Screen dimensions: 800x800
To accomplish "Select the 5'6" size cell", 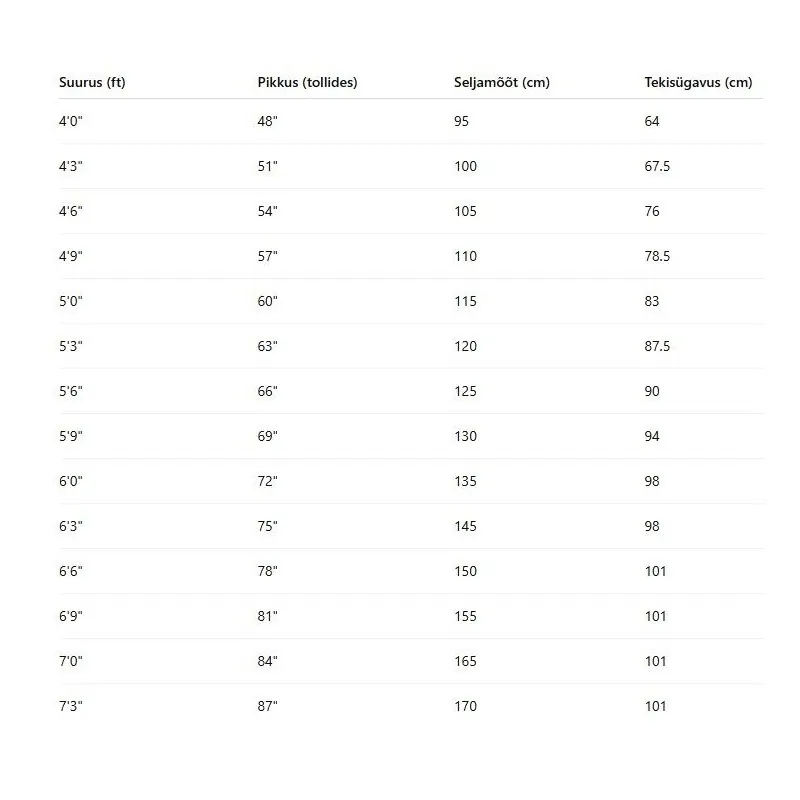I will 70,391.
